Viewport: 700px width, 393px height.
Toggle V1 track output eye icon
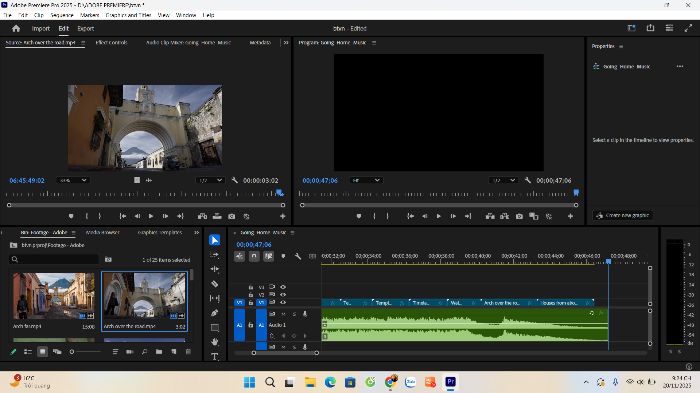pyautogui.click(x=283, y=302)
